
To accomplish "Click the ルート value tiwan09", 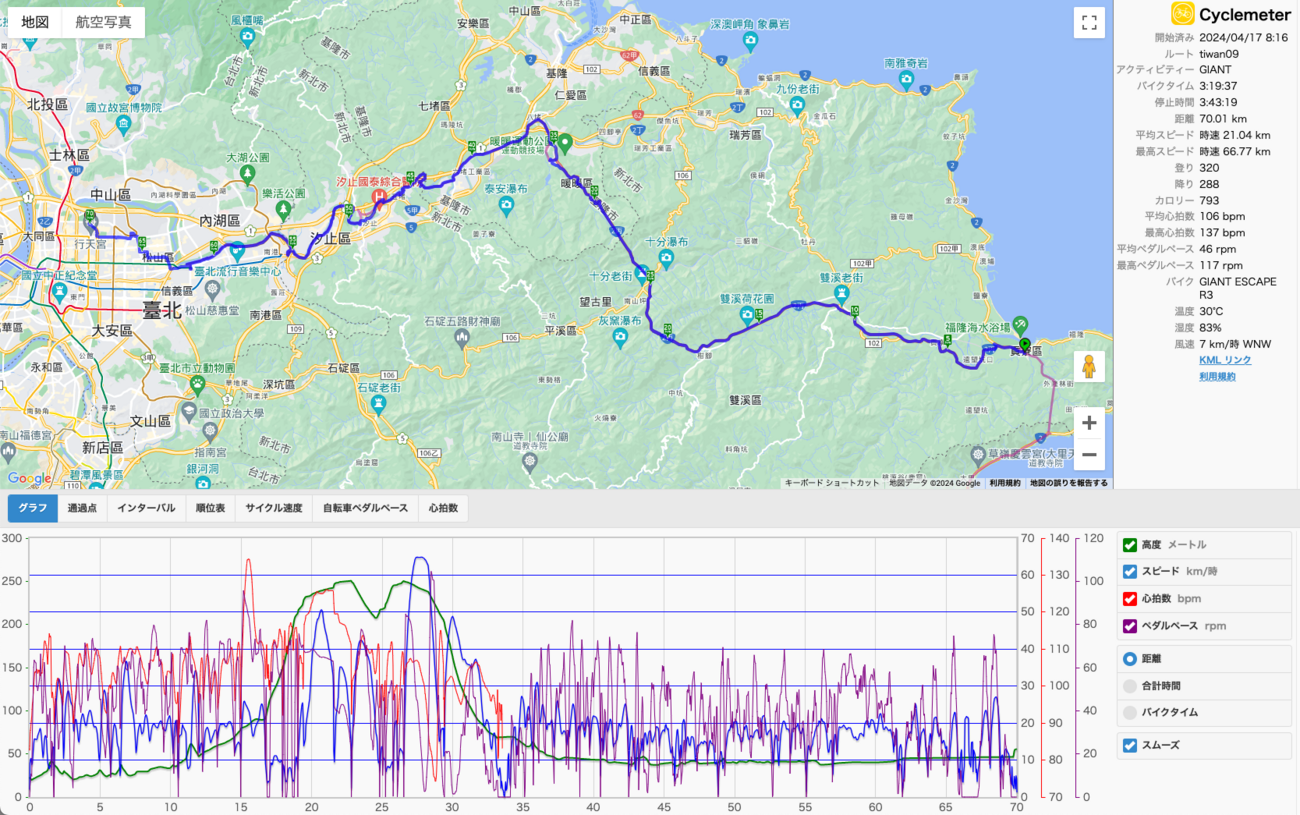I will tap(1221, 54).
